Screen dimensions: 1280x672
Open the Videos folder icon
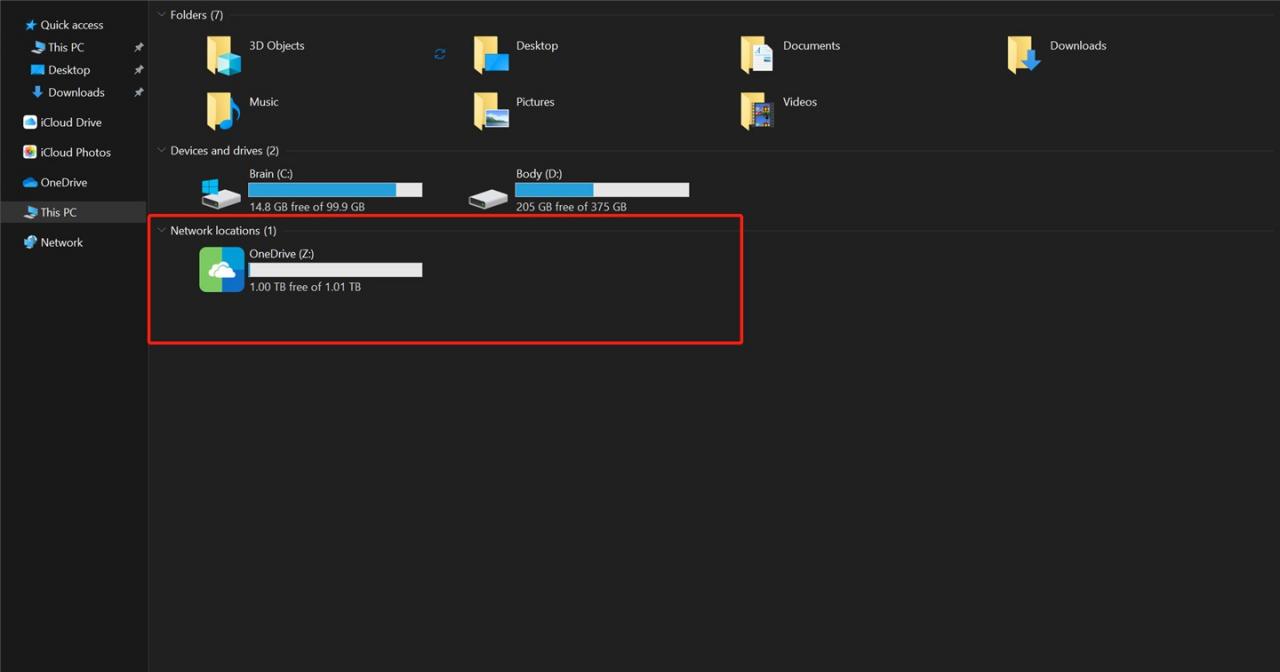[x=757, y=111]
